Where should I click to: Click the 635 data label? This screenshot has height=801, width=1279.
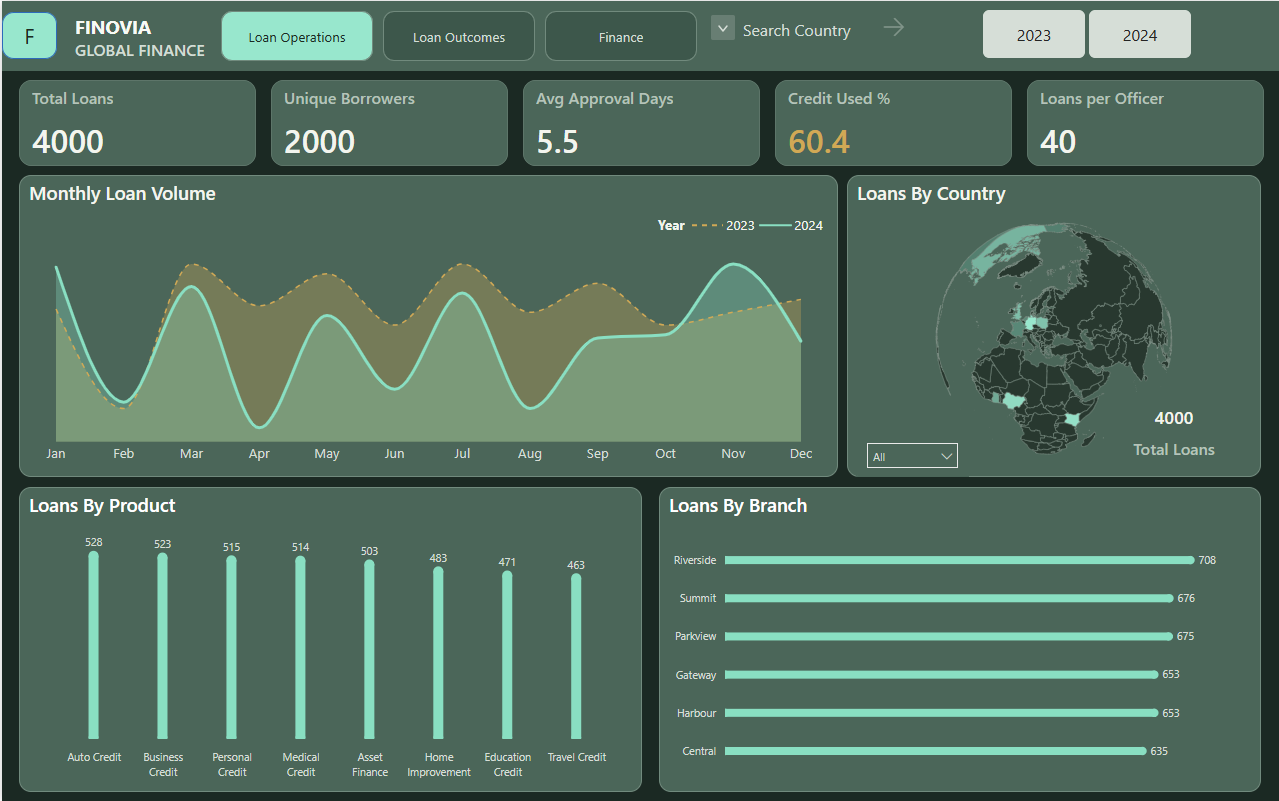click(1159, 751)
